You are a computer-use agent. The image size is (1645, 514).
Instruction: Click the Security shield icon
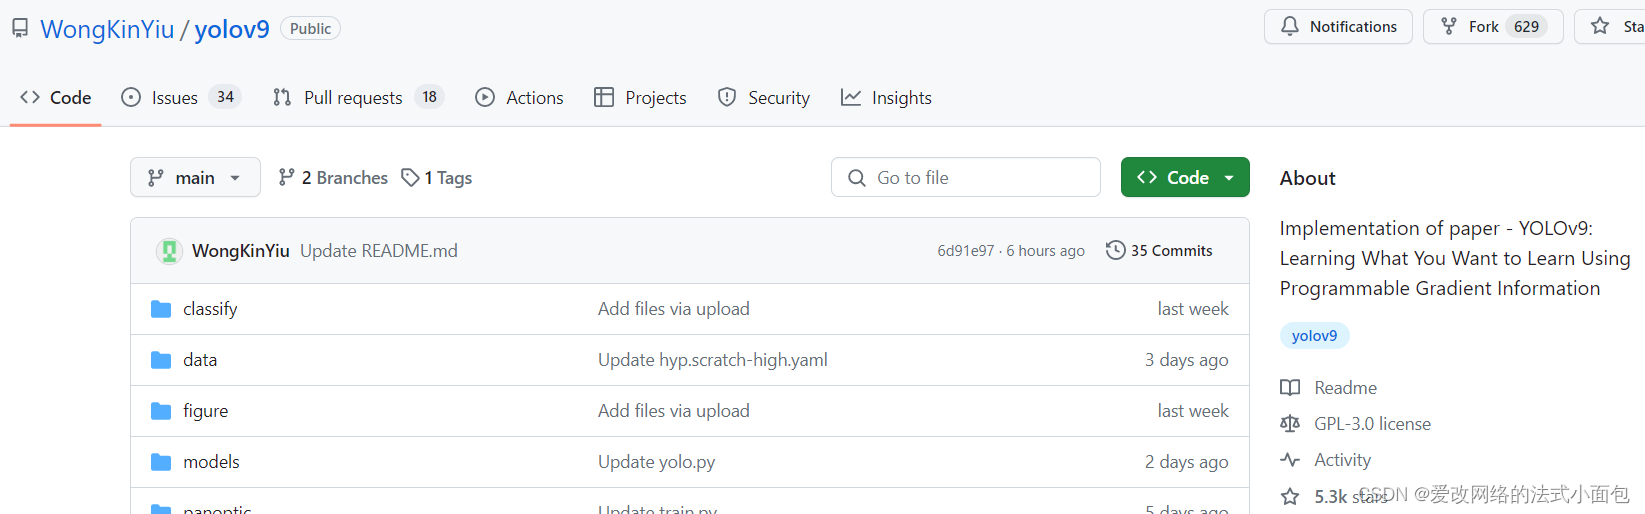pyautogui.click(x=727, y=97)
